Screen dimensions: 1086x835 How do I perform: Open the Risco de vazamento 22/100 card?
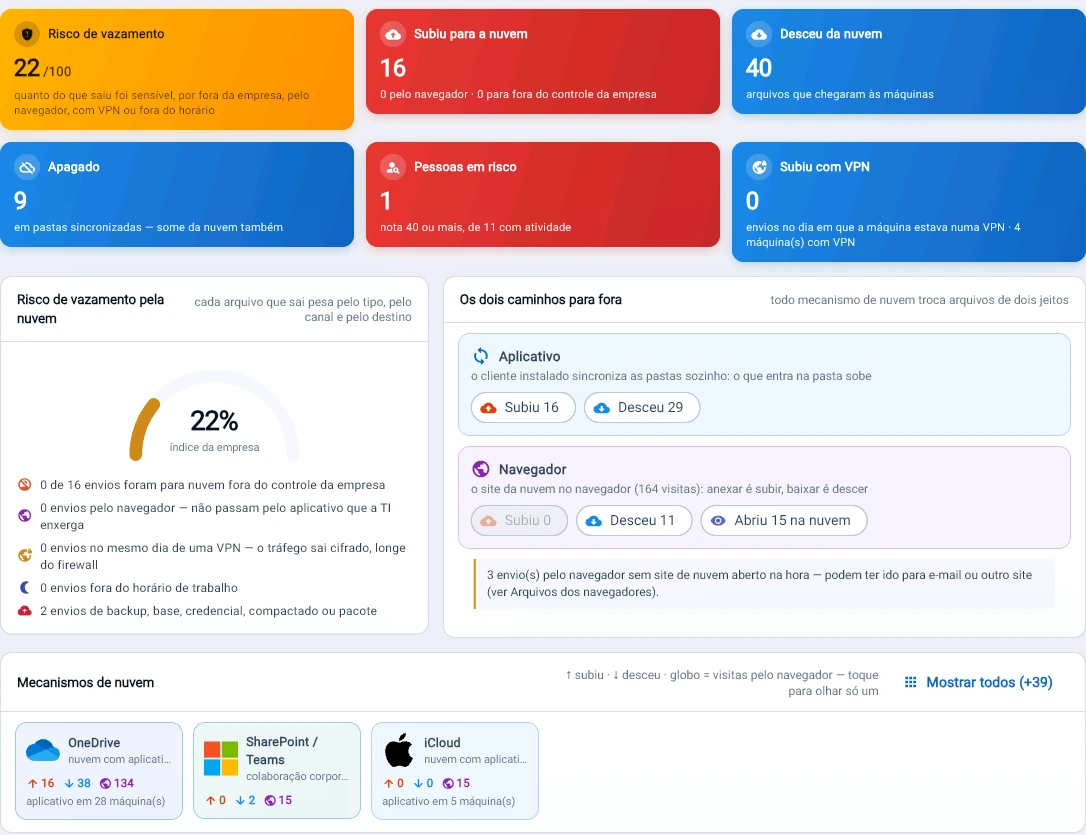tap(177, 69)
